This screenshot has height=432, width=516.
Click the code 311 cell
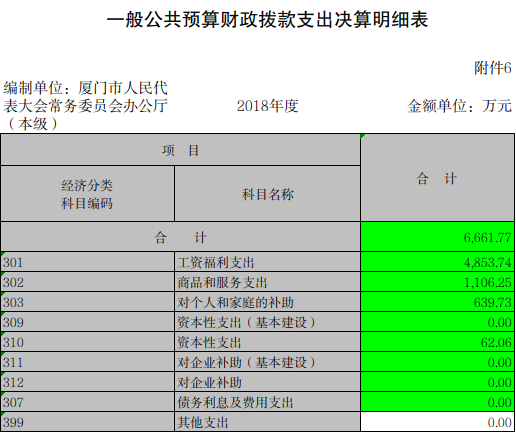[x=88, y=362]
